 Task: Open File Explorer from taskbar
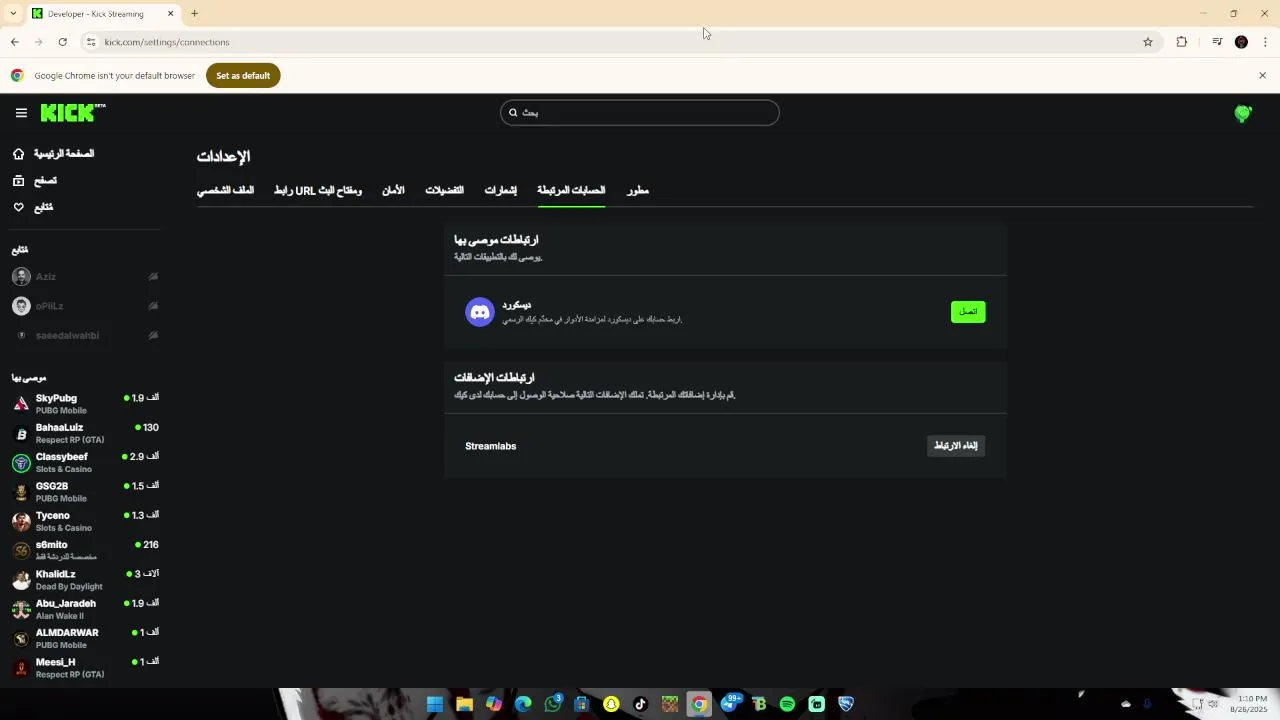(x=464, y=704)
